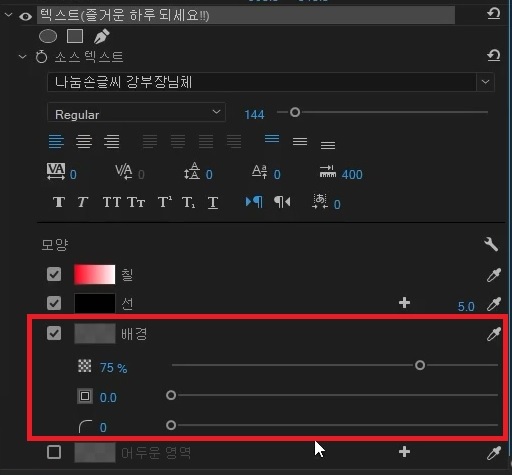
Task: Apply superscript style
Action: coord(165,202)
